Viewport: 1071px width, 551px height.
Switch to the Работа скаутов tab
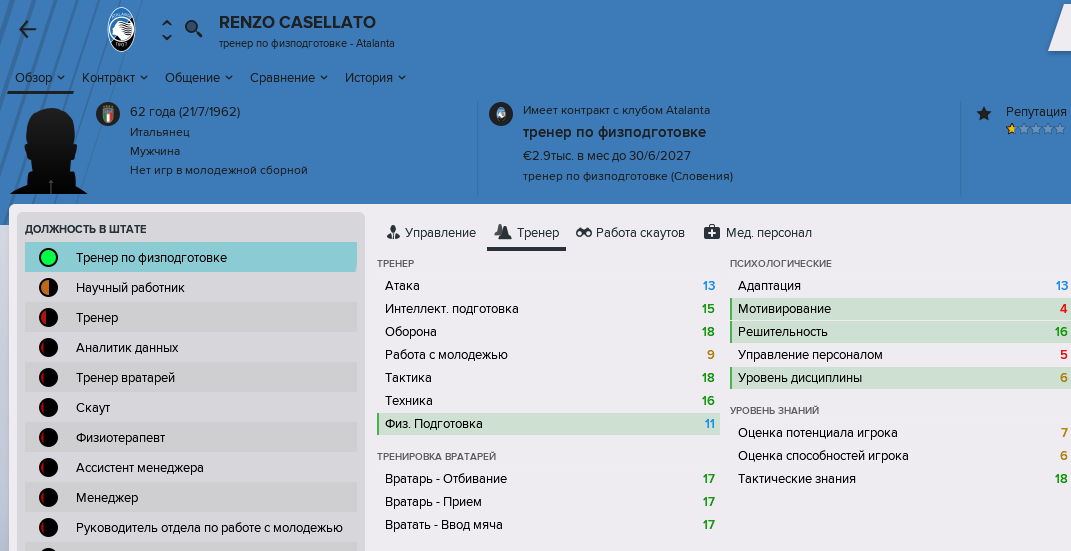pos(630,233)
